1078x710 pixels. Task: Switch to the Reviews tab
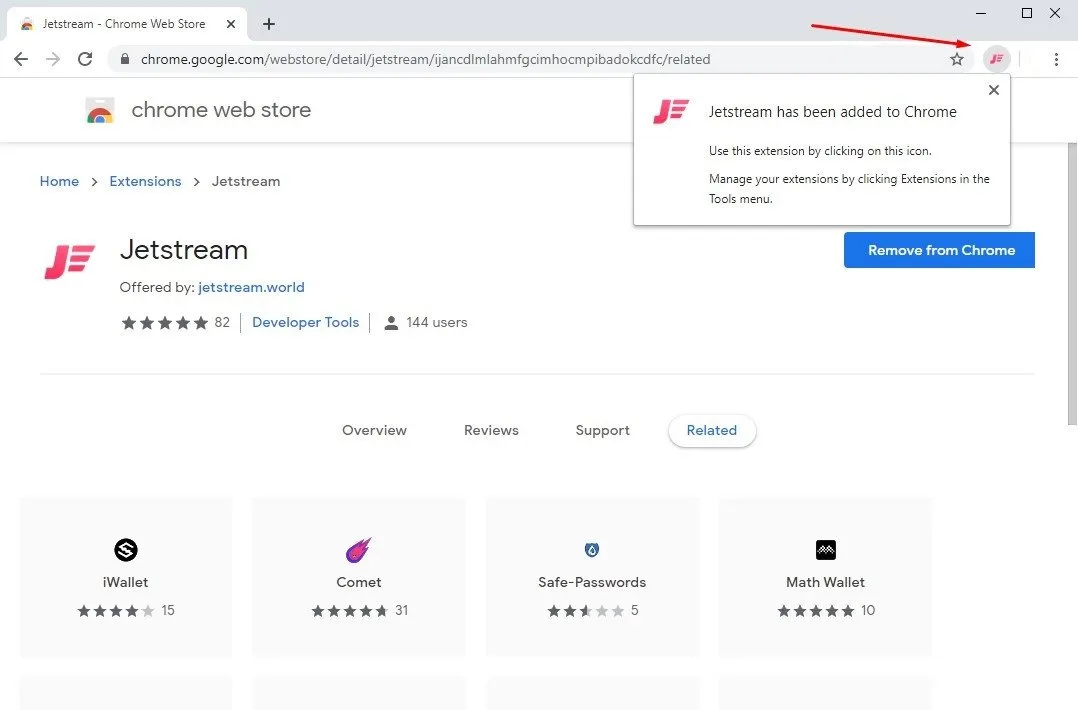[x=491, y=430]
